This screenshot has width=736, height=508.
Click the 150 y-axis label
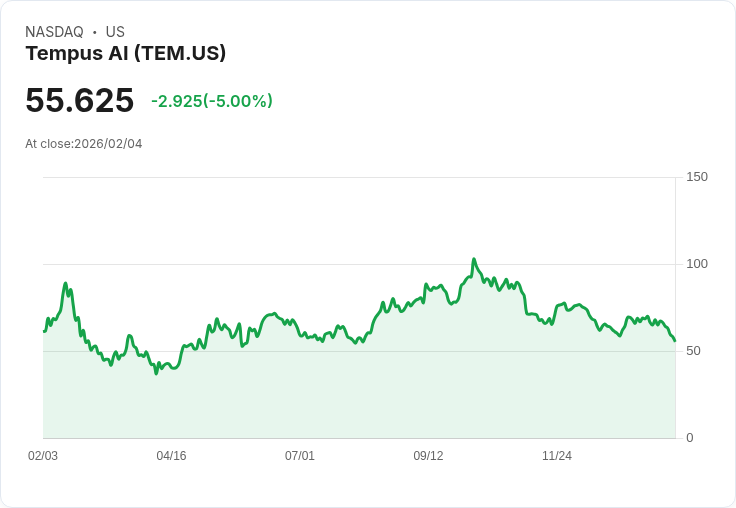tap(697, 177)
